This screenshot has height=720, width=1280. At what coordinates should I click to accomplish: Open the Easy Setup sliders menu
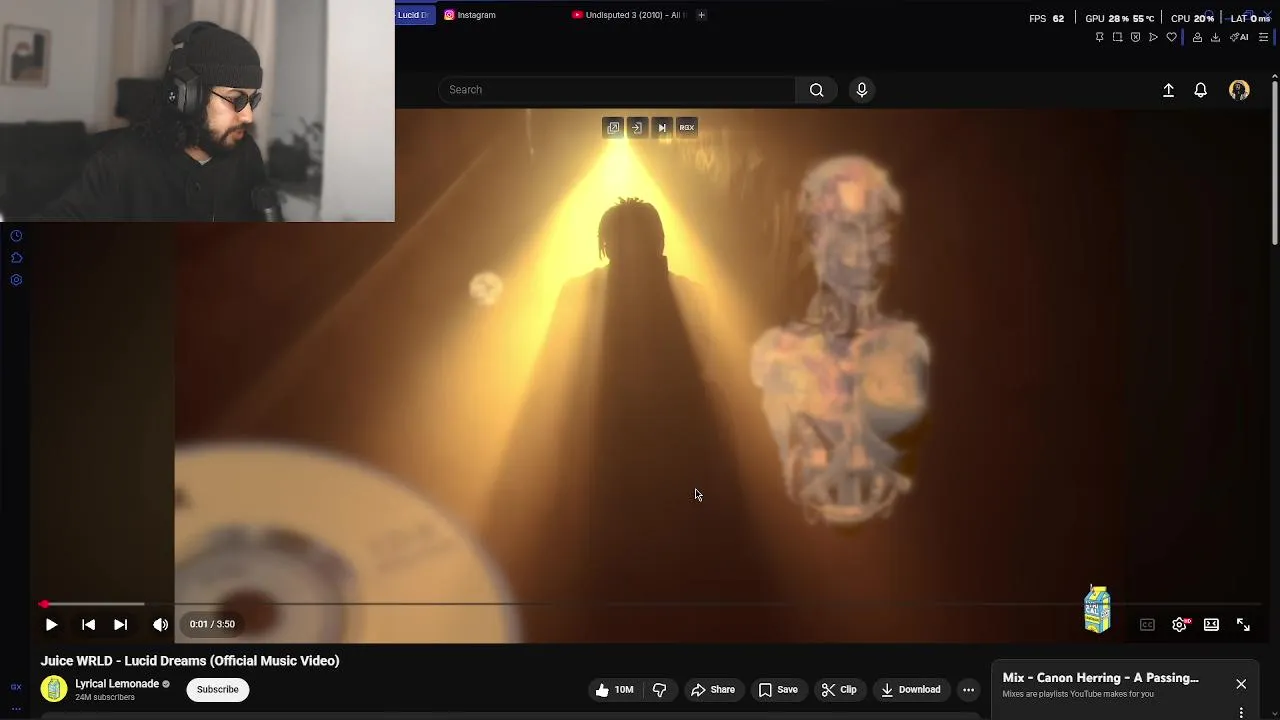1263,37
